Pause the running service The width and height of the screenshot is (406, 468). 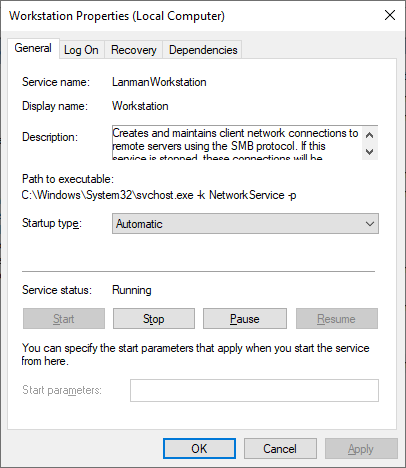pyautogui.click(x=245, y=319)
